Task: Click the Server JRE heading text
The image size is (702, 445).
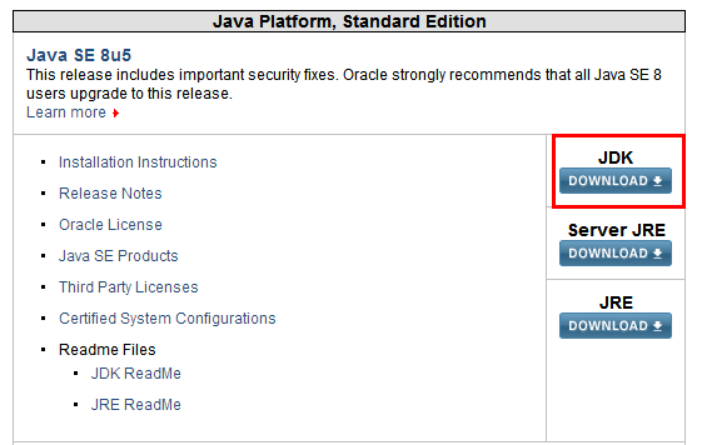Action: [616, 230]
